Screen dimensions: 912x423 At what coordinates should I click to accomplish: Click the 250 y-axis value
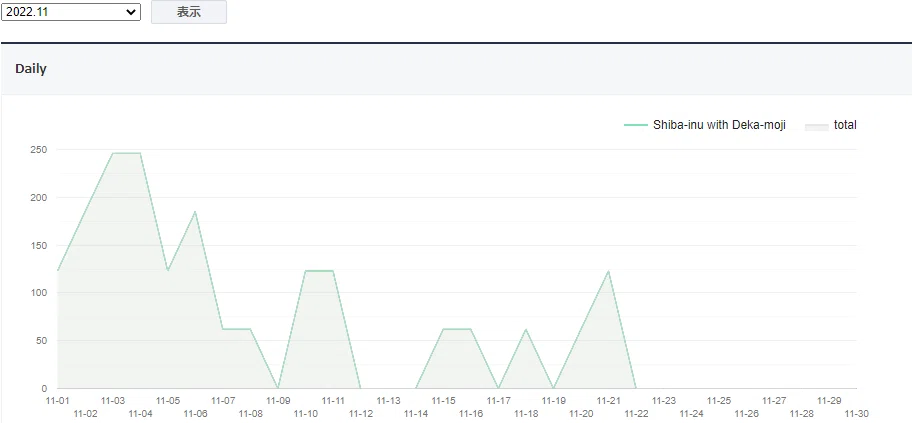tap(39, 150)
